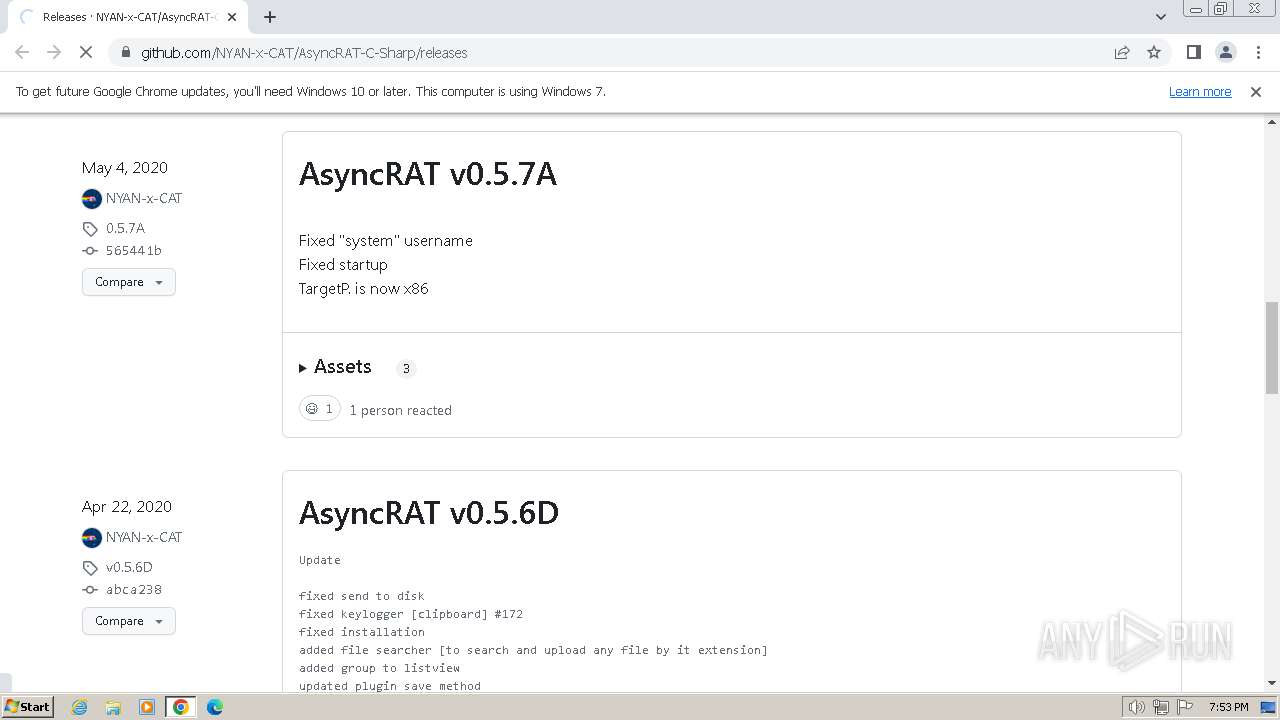
Task: Open Compare dropdown for 0.5.7A
Action: click(129, 282)
